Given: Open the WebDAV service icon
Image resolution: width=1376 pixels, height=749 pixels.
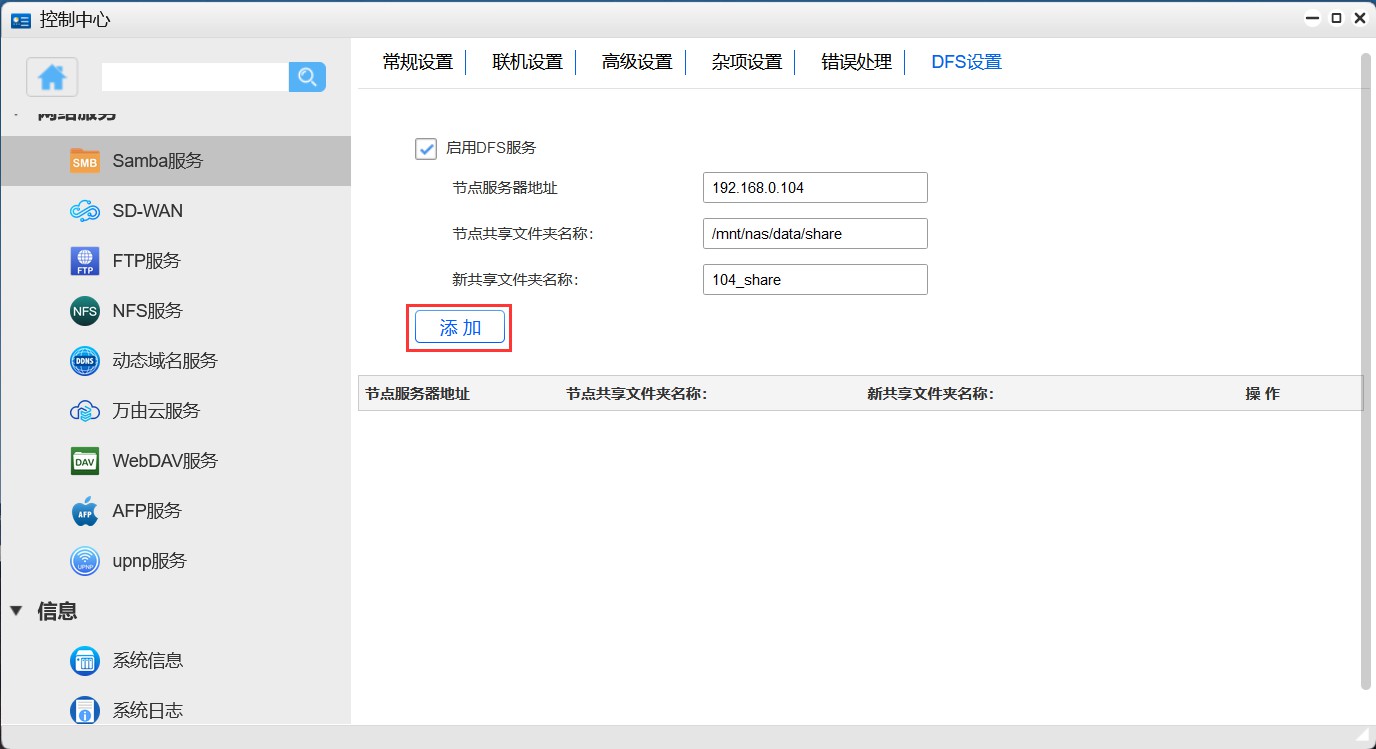Looking at the screenshot, I should click(x=85, y=461).
